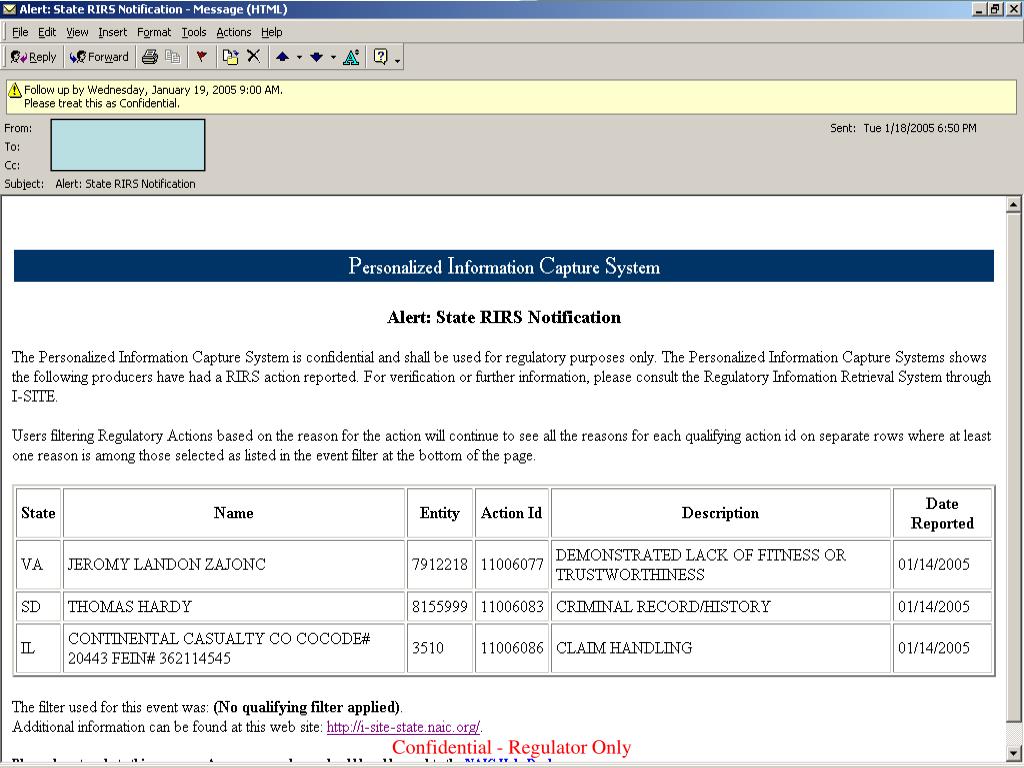Click the Help question mark icon

point(380,57)
